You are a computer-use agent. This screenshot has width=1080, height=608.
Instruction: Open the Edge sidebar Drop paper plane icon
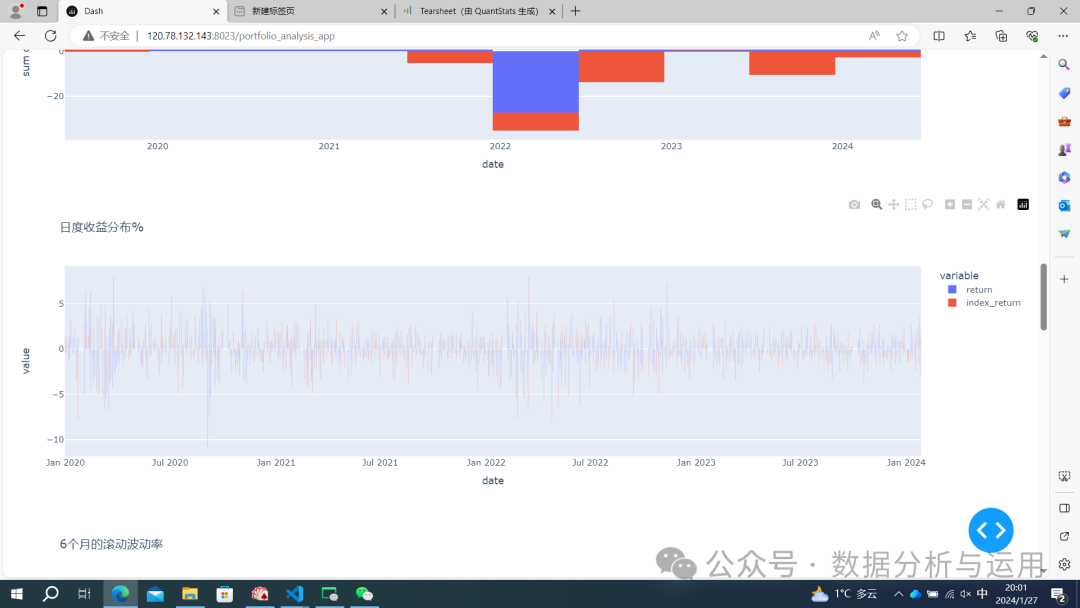pyautogui.click(x=1064, y=233)
